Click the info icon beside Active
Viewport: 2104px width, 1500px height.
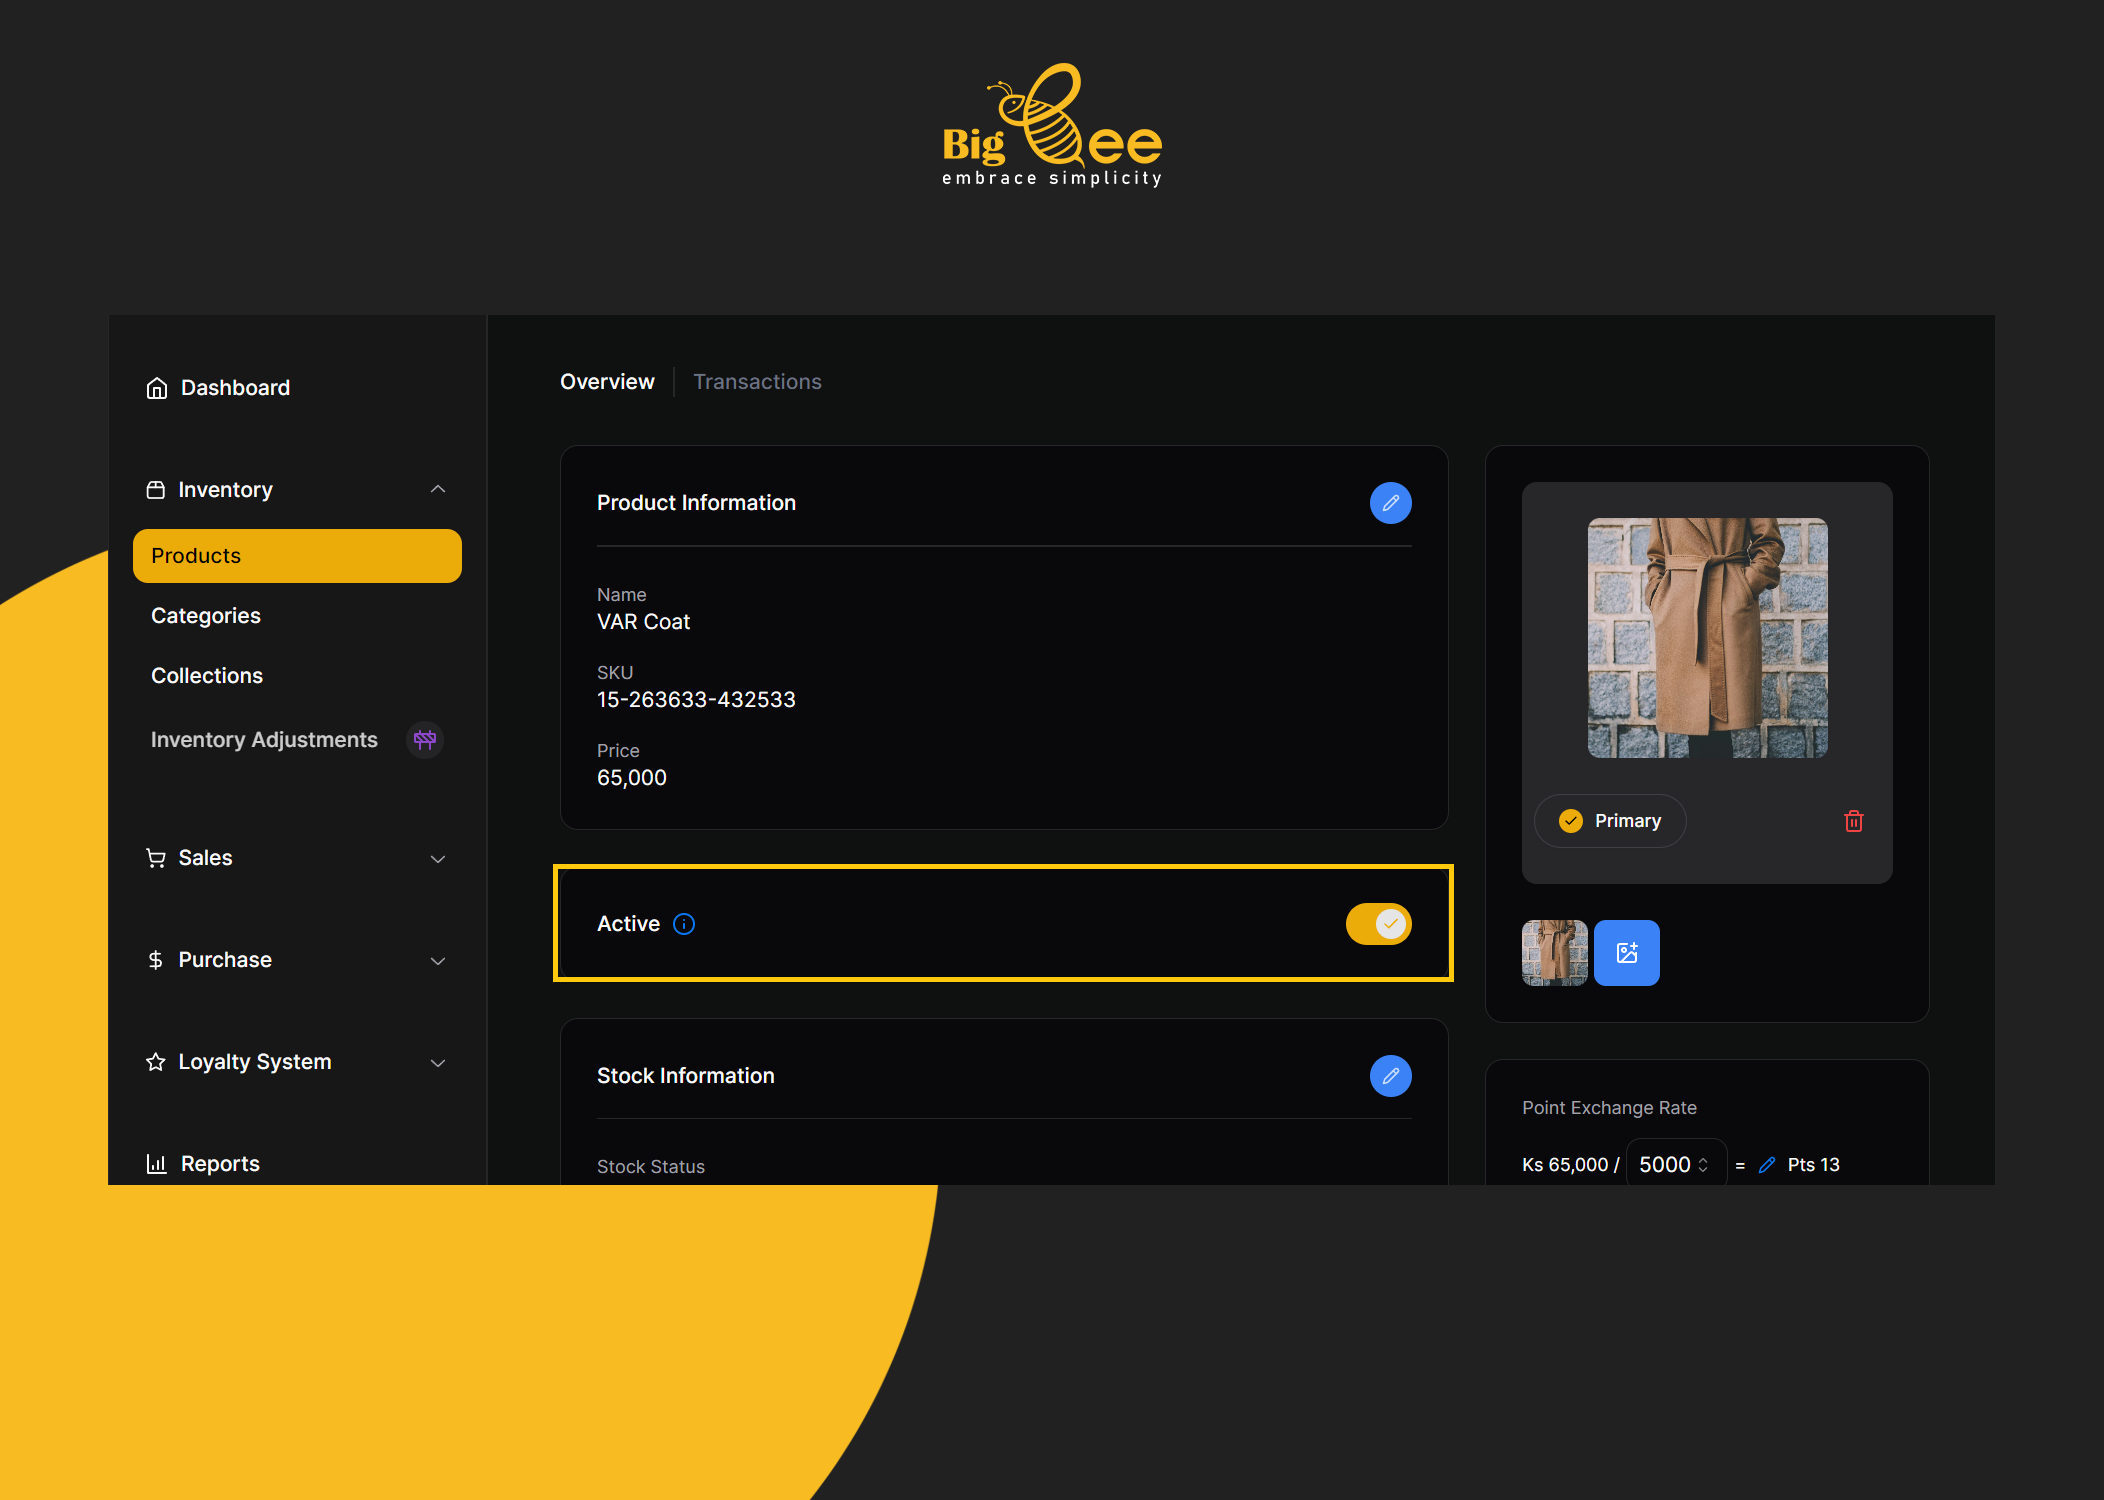click(684, 924)
